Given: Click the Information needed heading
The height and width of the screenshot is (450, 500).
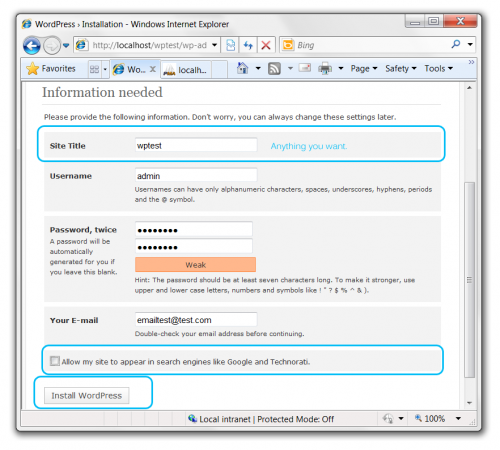Looking at the screenshot, I should click(x=102, y=93).
